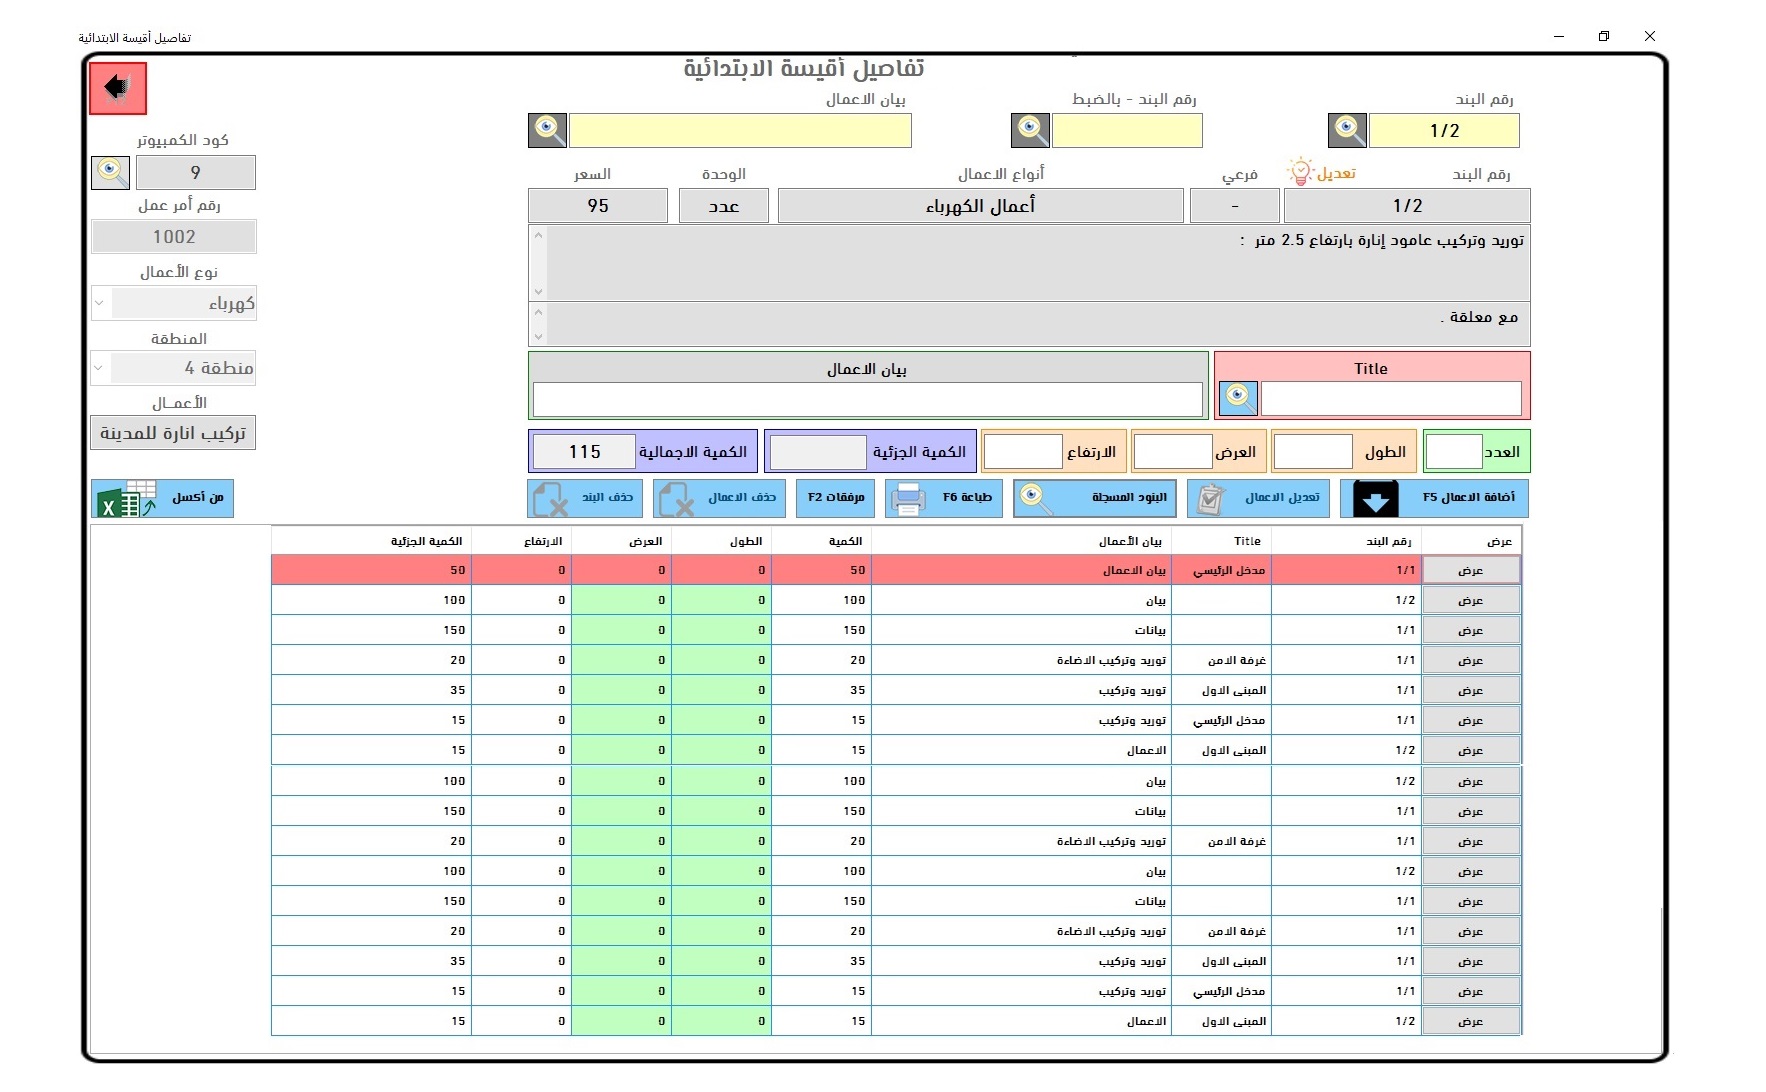Click search icon beside رقم البند - بالضبط

pos(1030,130)
